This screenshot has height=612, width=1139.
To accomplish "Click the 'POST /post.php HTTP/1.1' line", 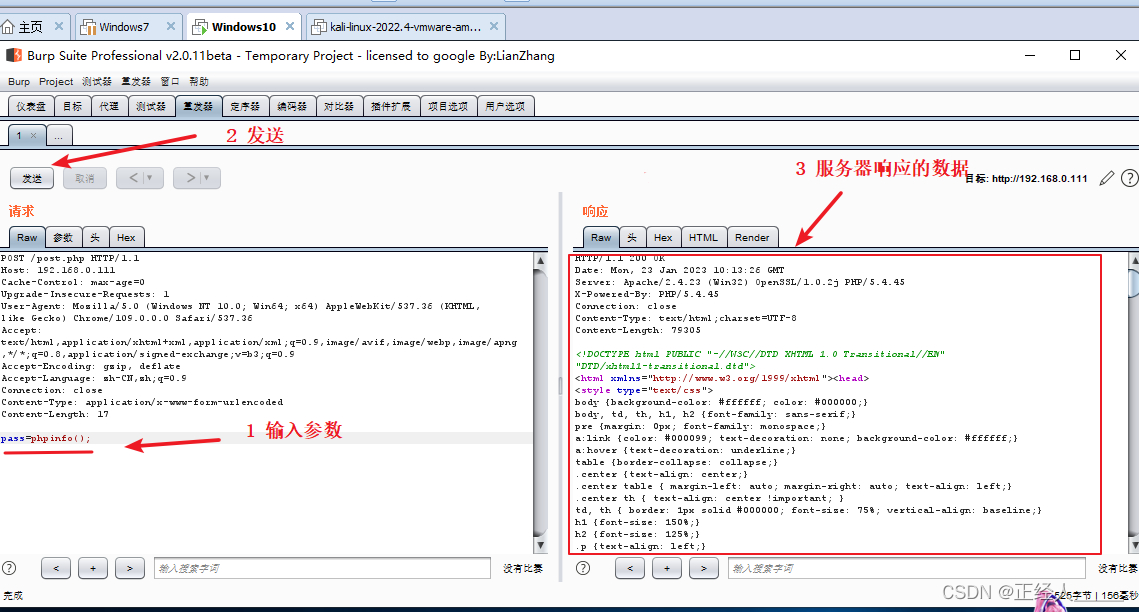I will (x=70, y=258).
